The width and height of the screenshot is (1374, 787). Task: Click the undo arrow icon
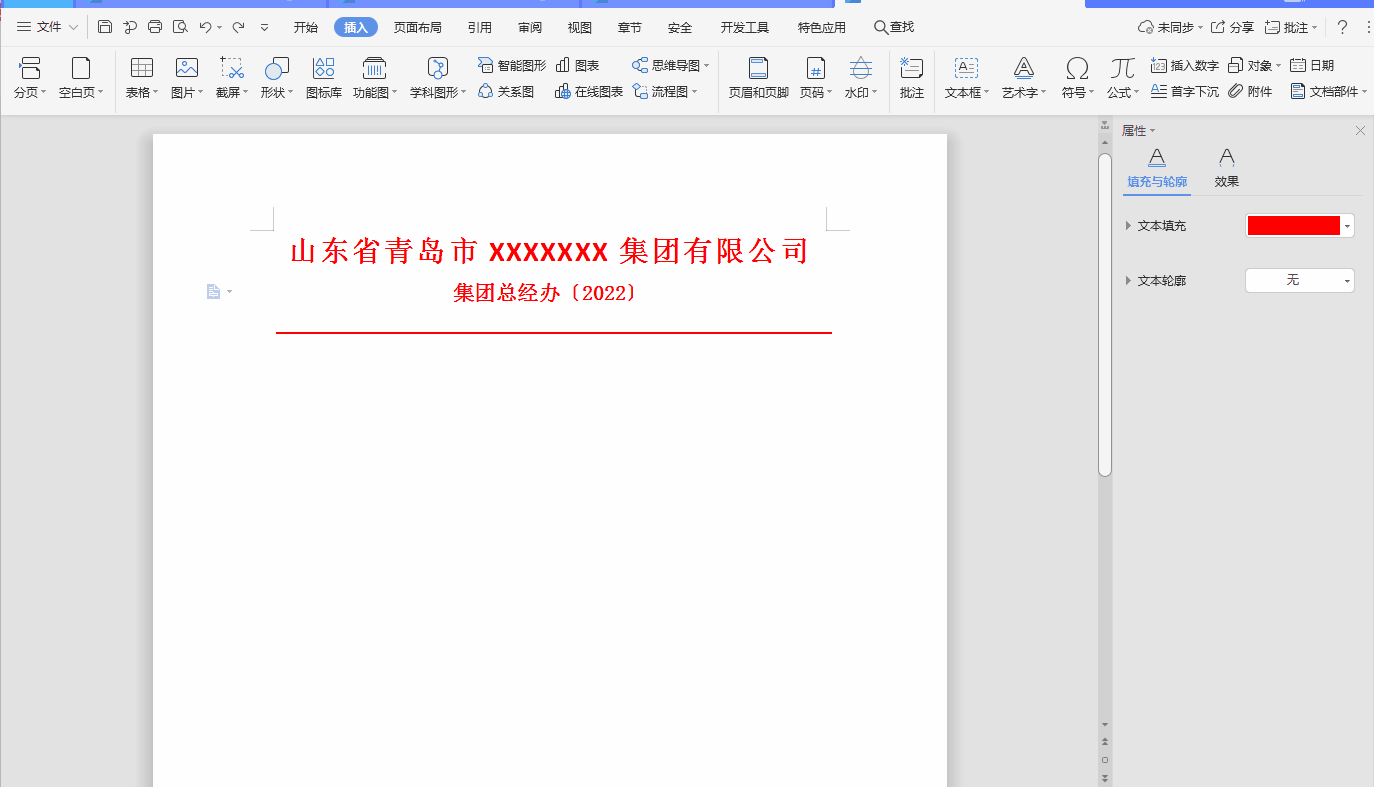point(205,27)
